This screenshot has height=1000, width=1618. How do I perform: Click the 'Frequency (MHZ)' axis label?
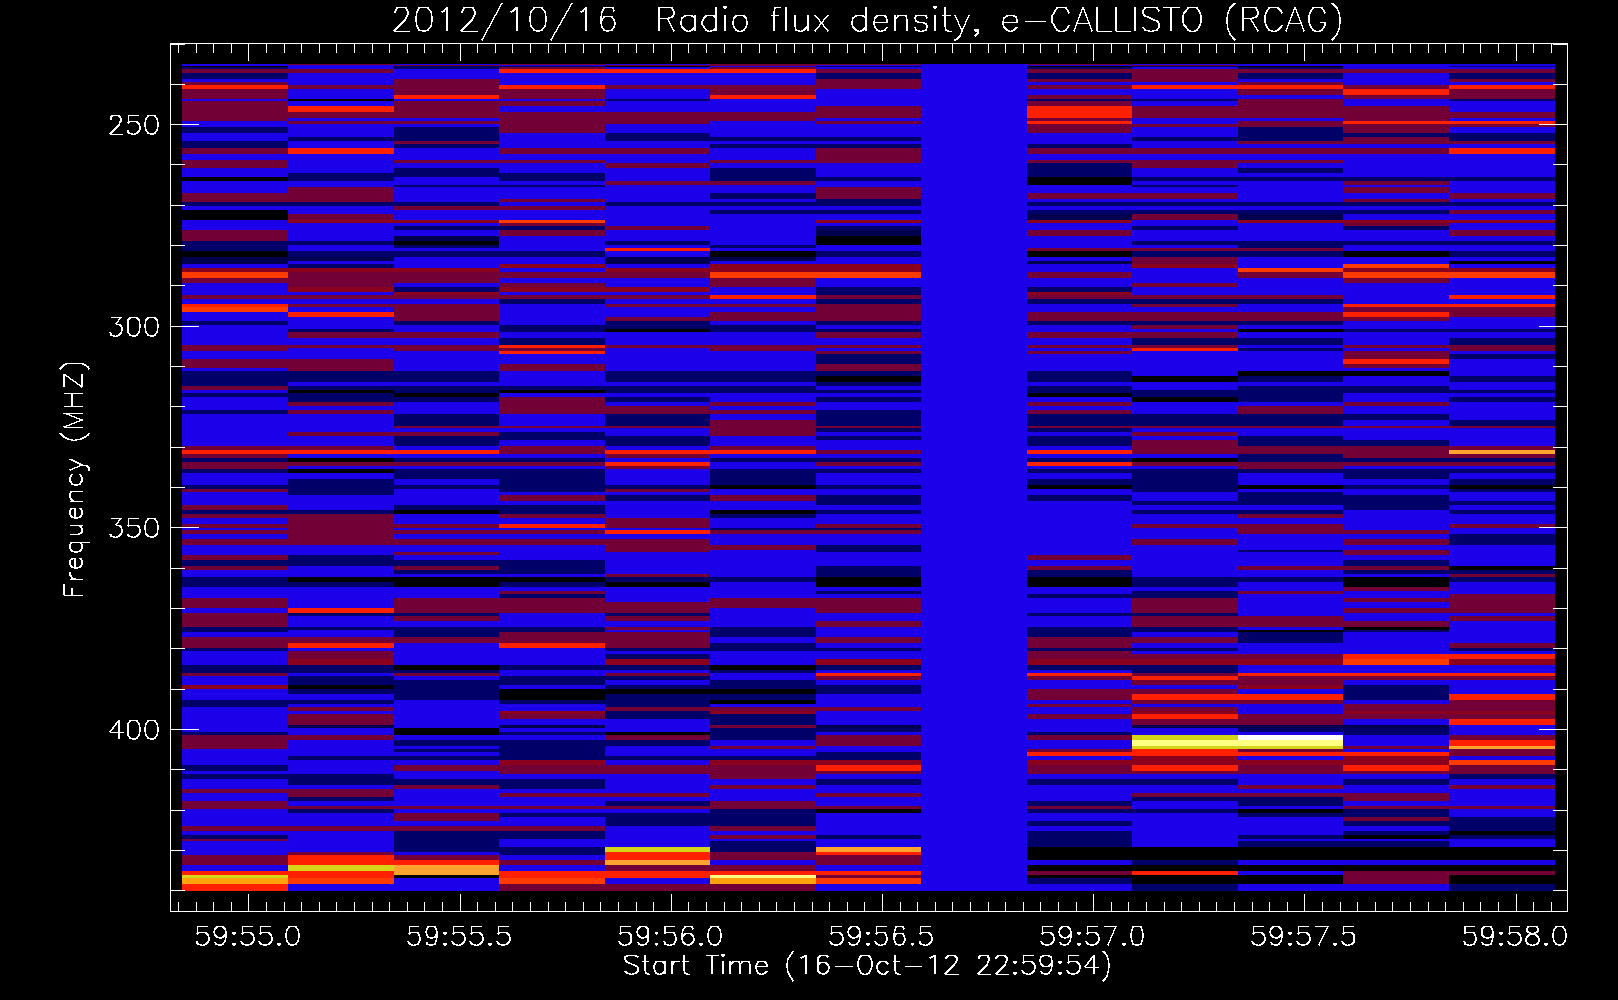point(75,480)
